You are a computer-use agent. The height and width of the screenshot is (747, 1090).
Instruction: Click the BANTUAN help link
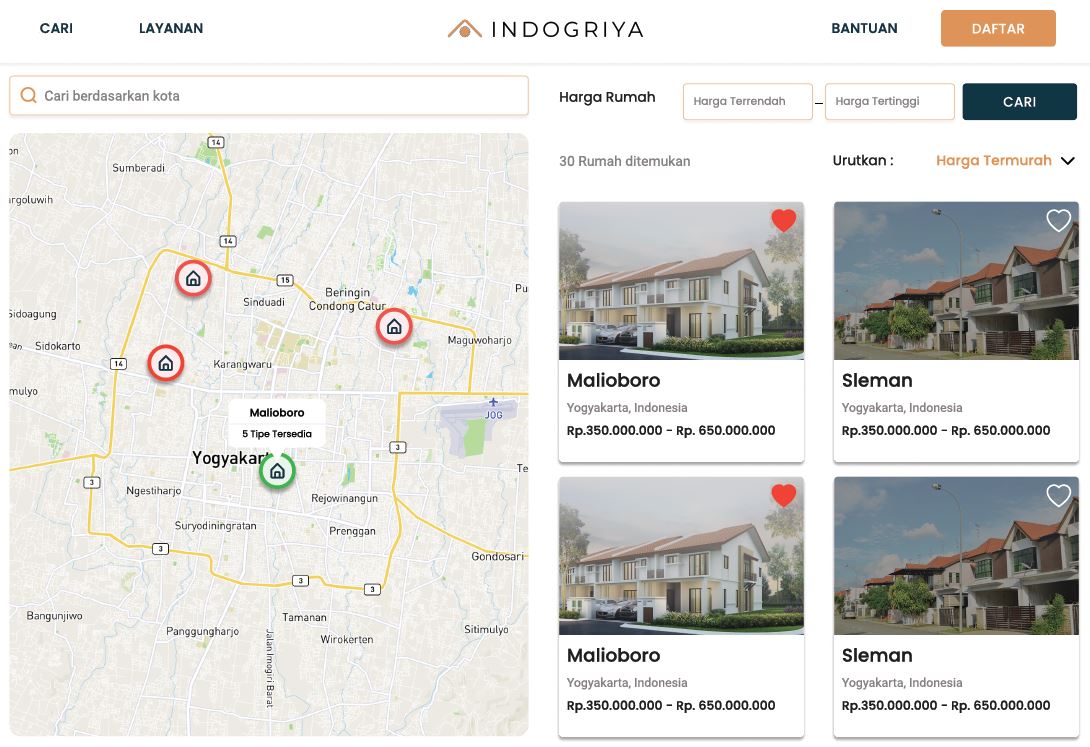(x=864, y=29)
